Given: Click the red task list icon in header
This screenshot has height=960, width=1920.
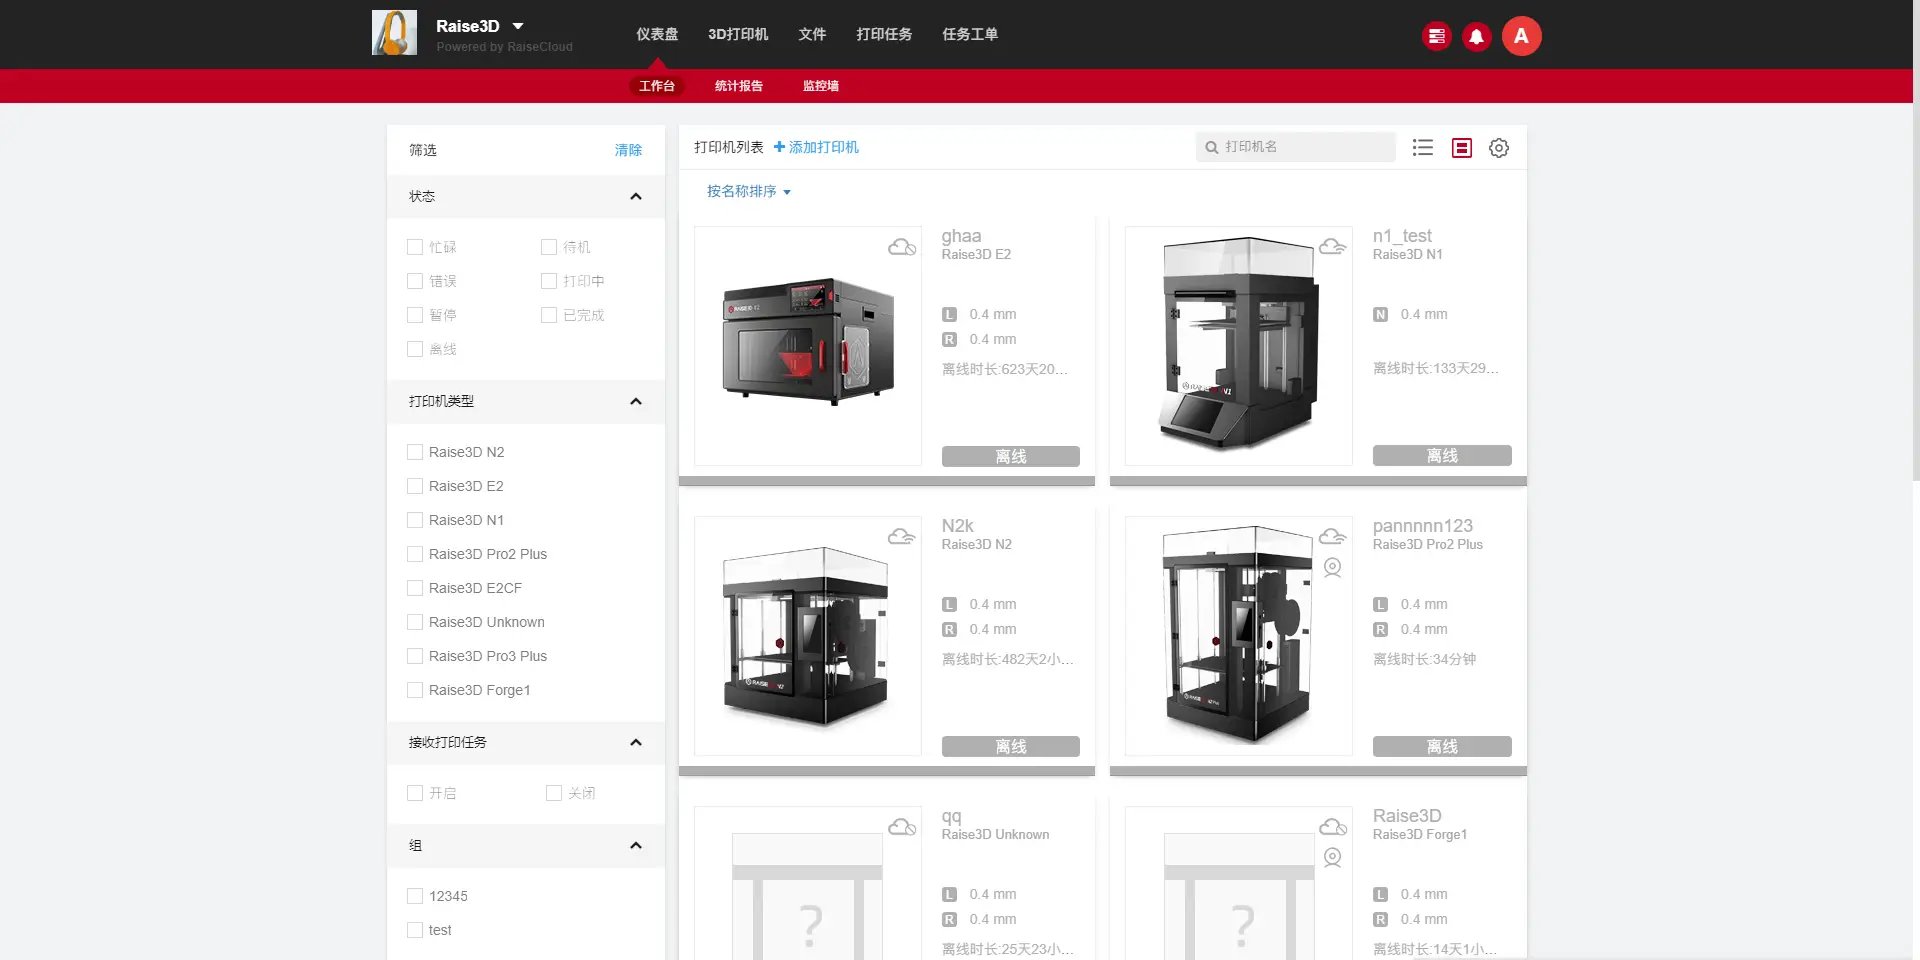Looking at the screenshot, I should pyautogui.click(x=1436, y=37).
